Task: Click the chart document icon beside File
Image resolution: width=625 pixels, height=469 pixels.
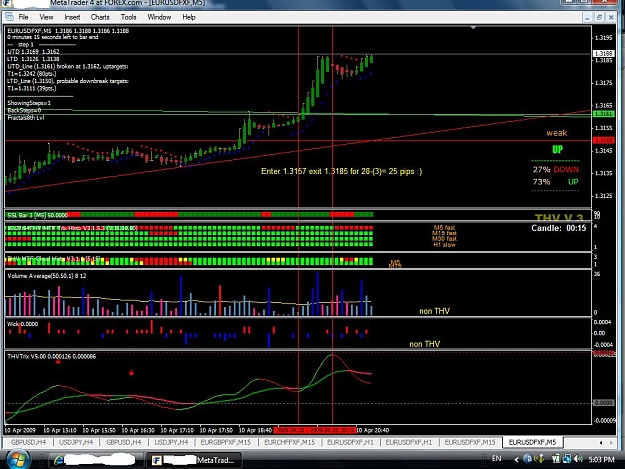Action: 9,17
